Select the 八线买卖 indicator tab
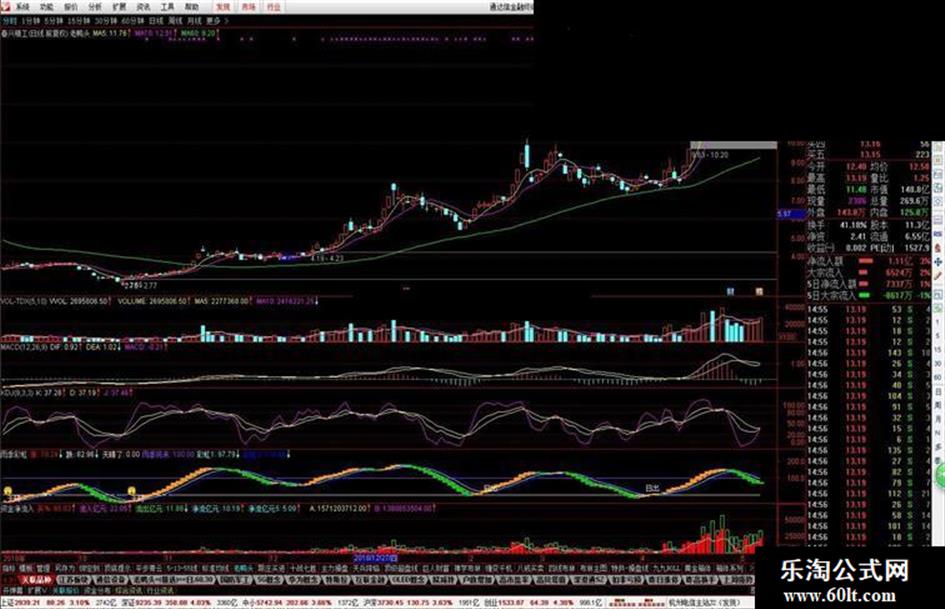Viewport: 945px width, 609px height. tap(530, 568)
